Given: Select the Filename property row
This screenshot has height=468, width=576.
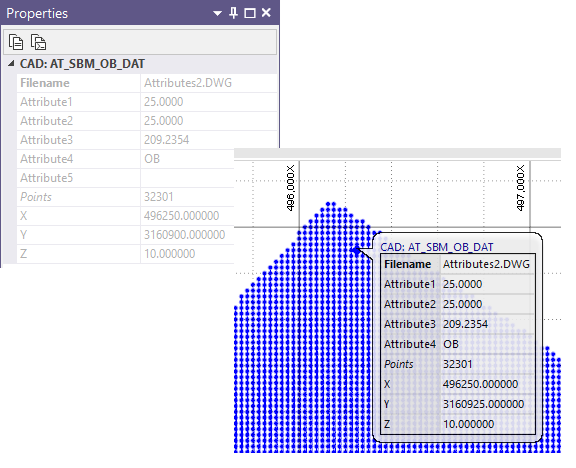Looking at the screenshot, I should (147, 83).
